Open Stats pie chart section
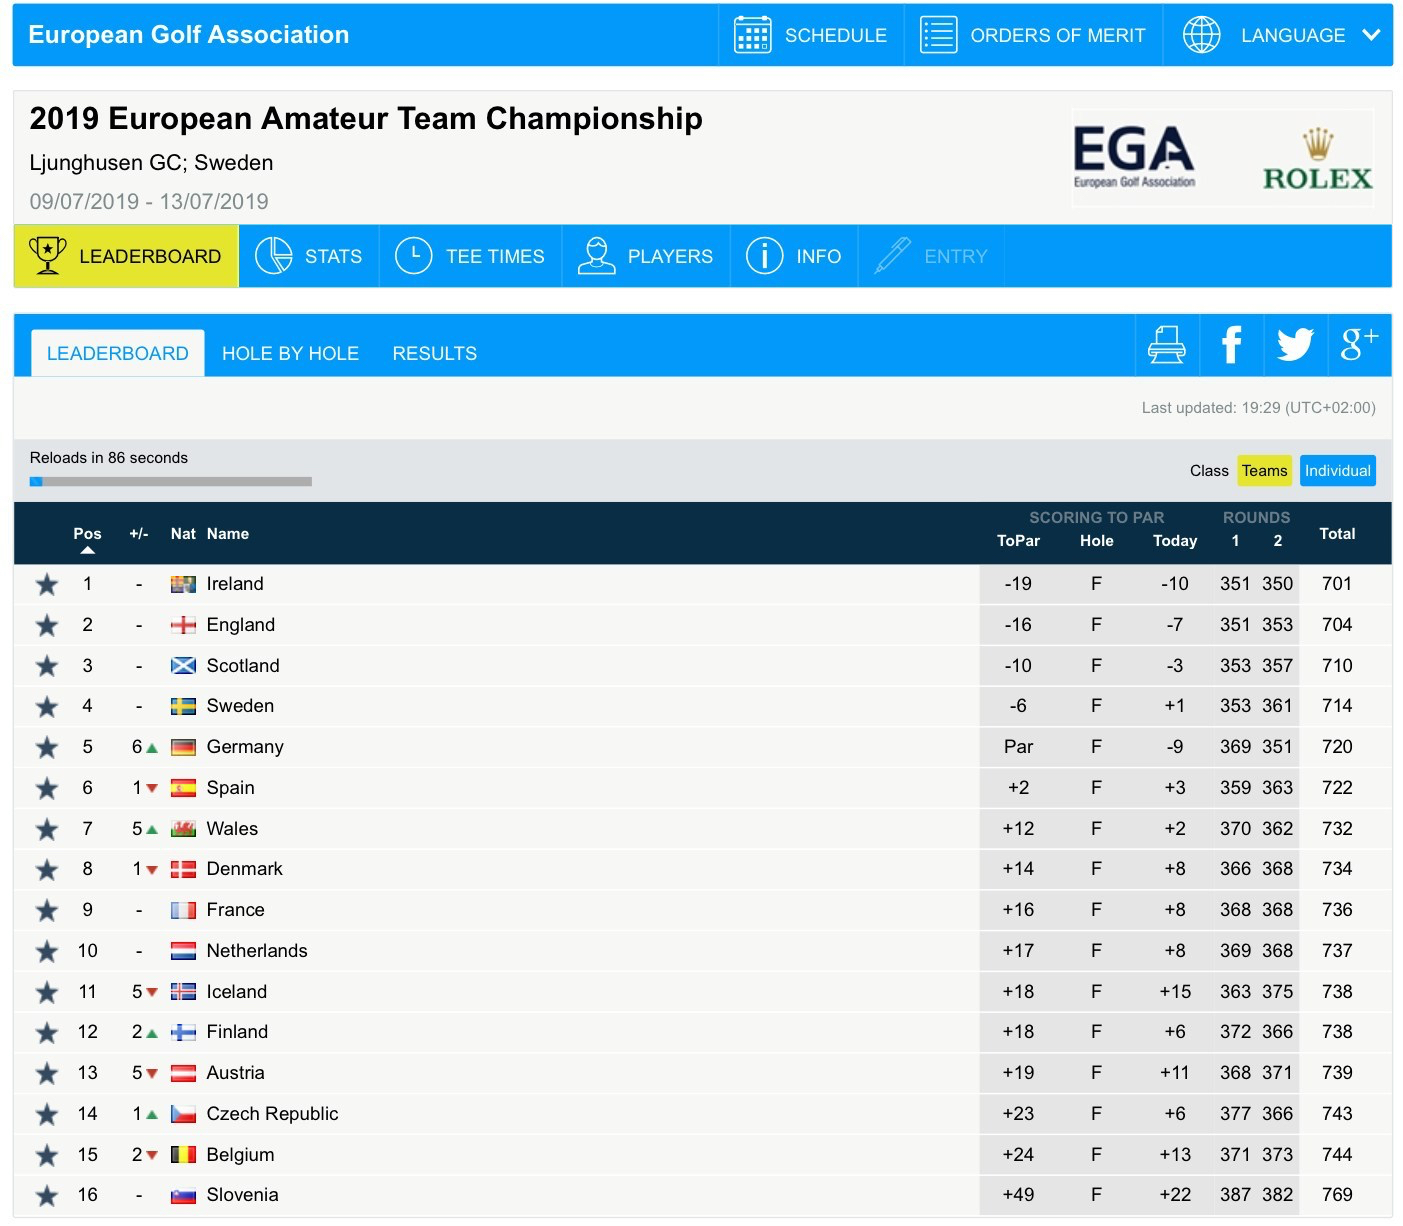The image size is (1403, 1226). pyautogui.click(x=309, y=256)
